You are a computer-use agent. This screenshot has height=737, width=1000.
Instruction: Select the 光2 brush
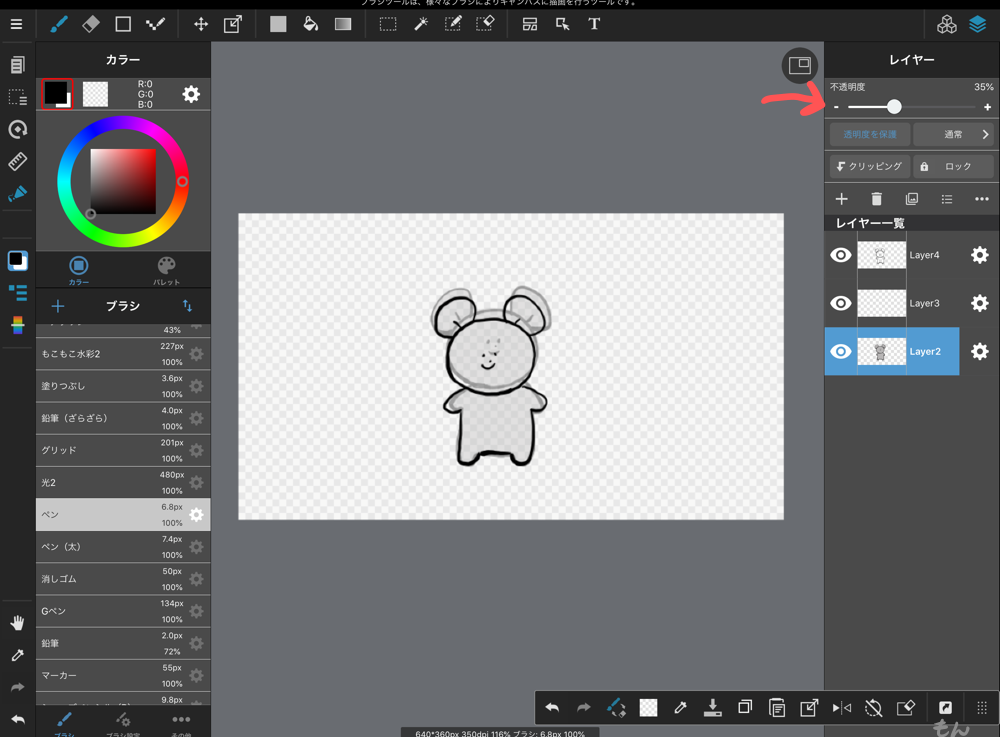(123, 483)
